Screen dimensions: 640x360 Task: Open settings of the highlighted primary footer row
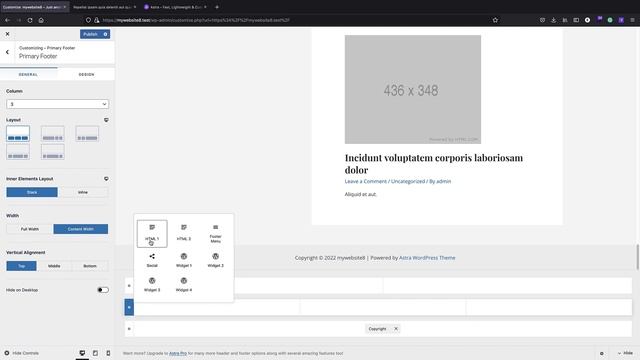[129, 307]
